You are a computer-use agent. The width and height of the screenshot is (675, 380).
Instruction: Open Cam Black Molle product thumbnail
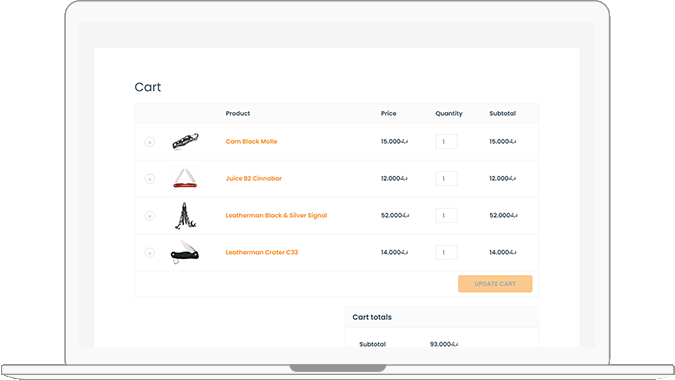(x=185, y=142)
